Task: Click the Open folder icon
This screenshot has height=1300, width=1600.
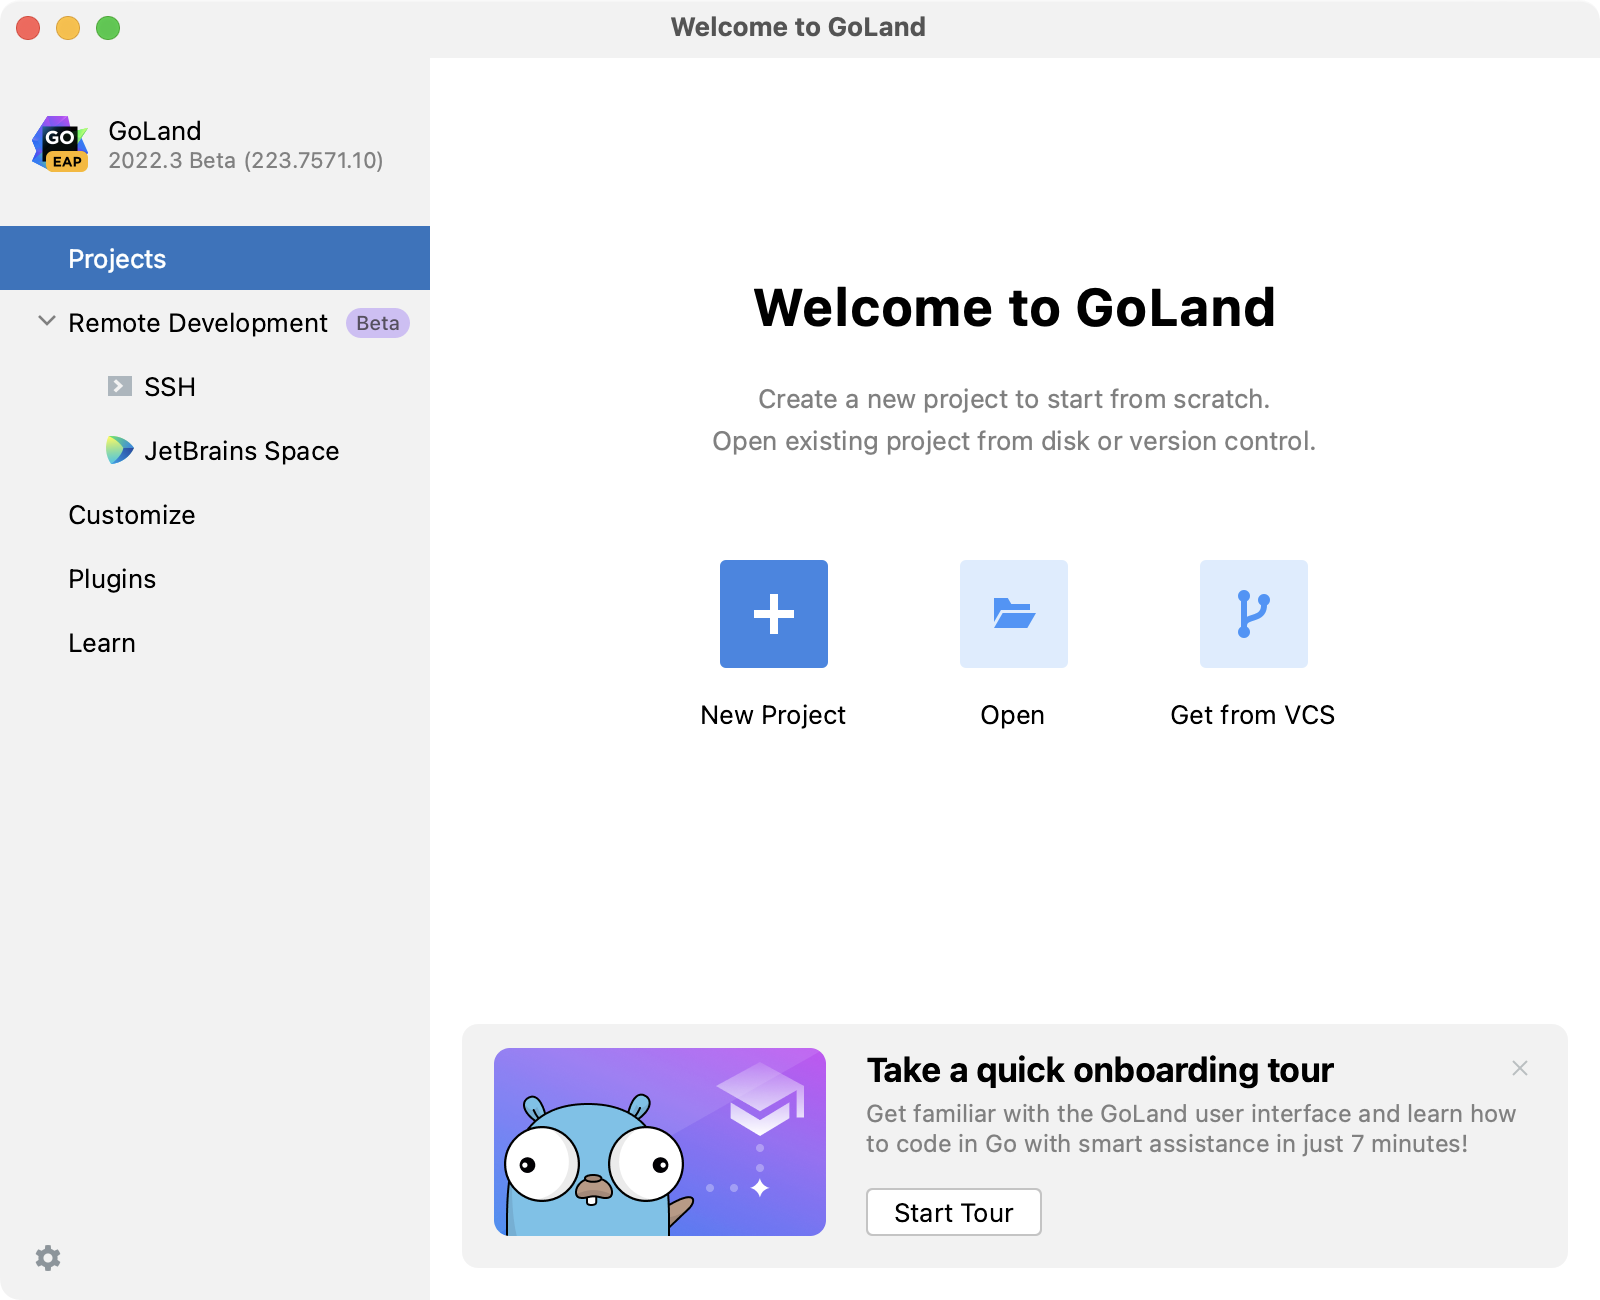Action: click(x=1014, y=614)
